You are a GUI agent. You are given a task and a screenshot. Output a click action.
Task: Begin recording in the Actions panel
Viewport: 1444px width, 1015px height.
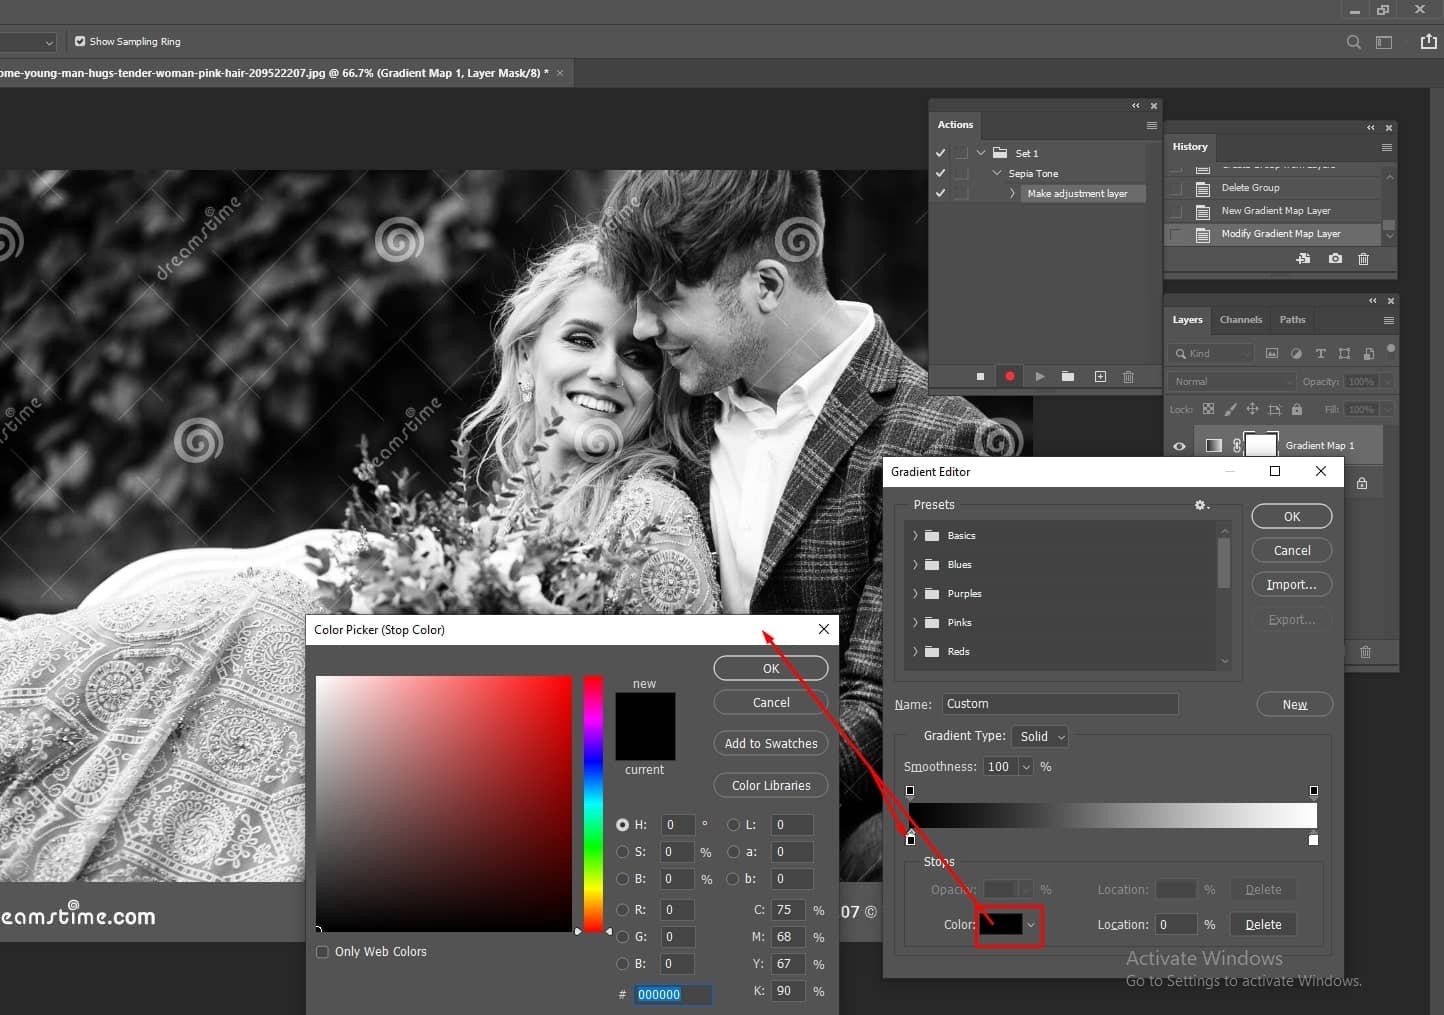(1009, 377)
